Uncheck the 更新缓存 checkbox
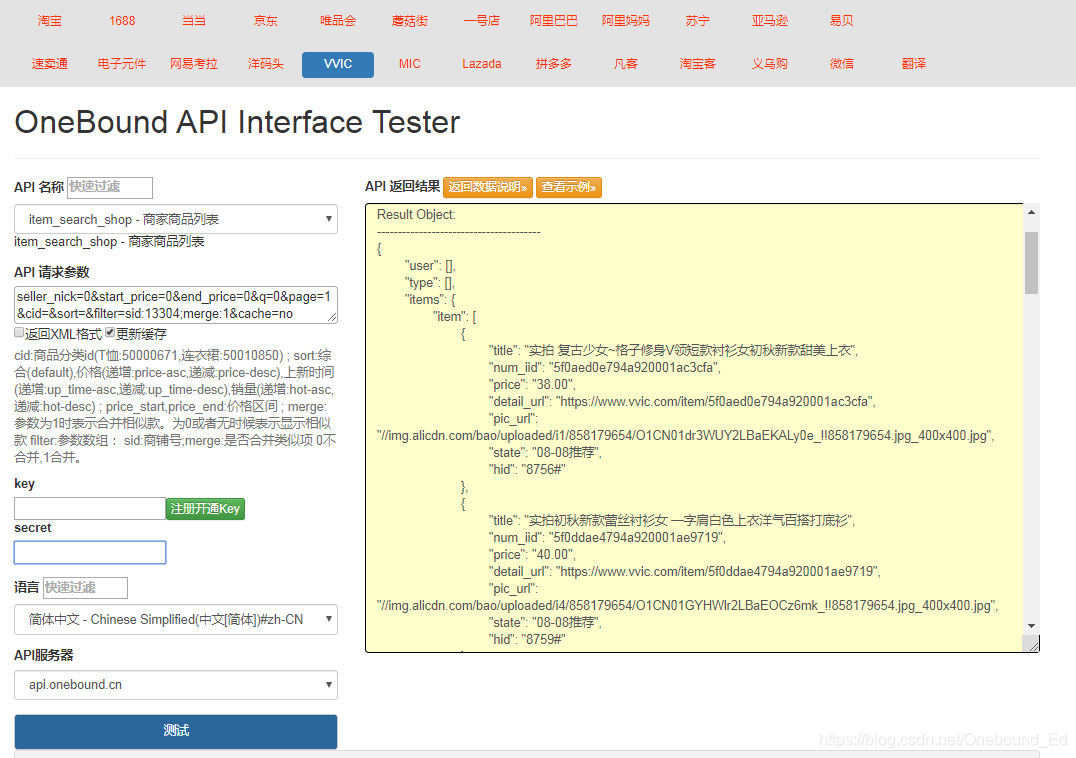 point(110,333)
